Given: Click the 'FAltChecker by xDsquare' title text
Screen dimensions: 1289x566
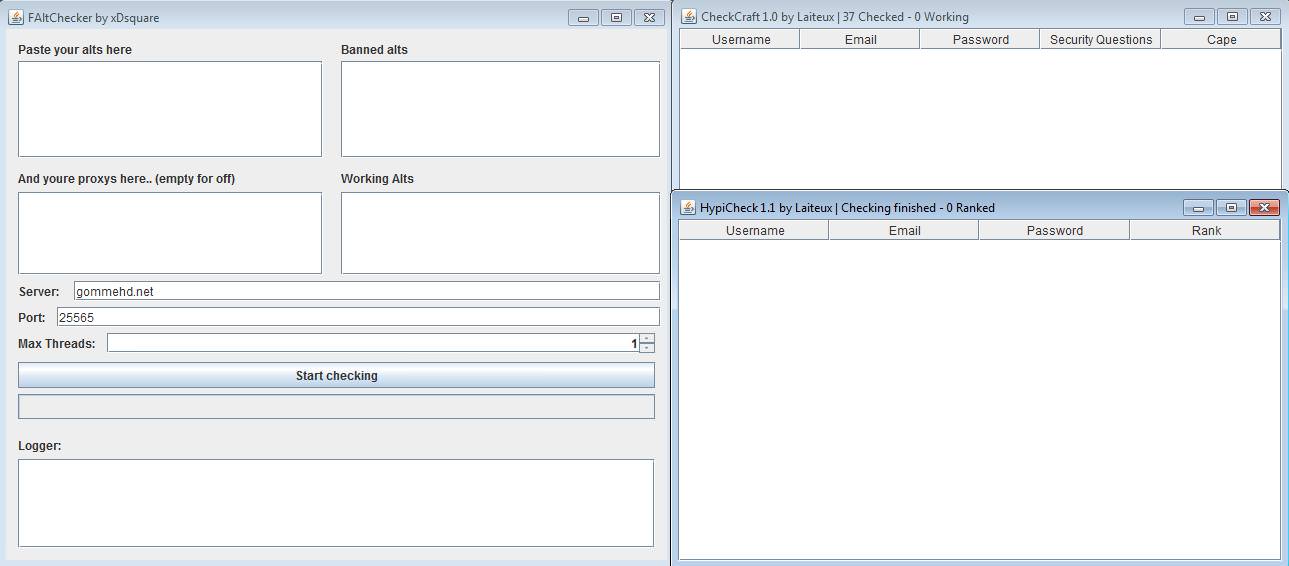Looking at the screenshot, I should 93,17.
